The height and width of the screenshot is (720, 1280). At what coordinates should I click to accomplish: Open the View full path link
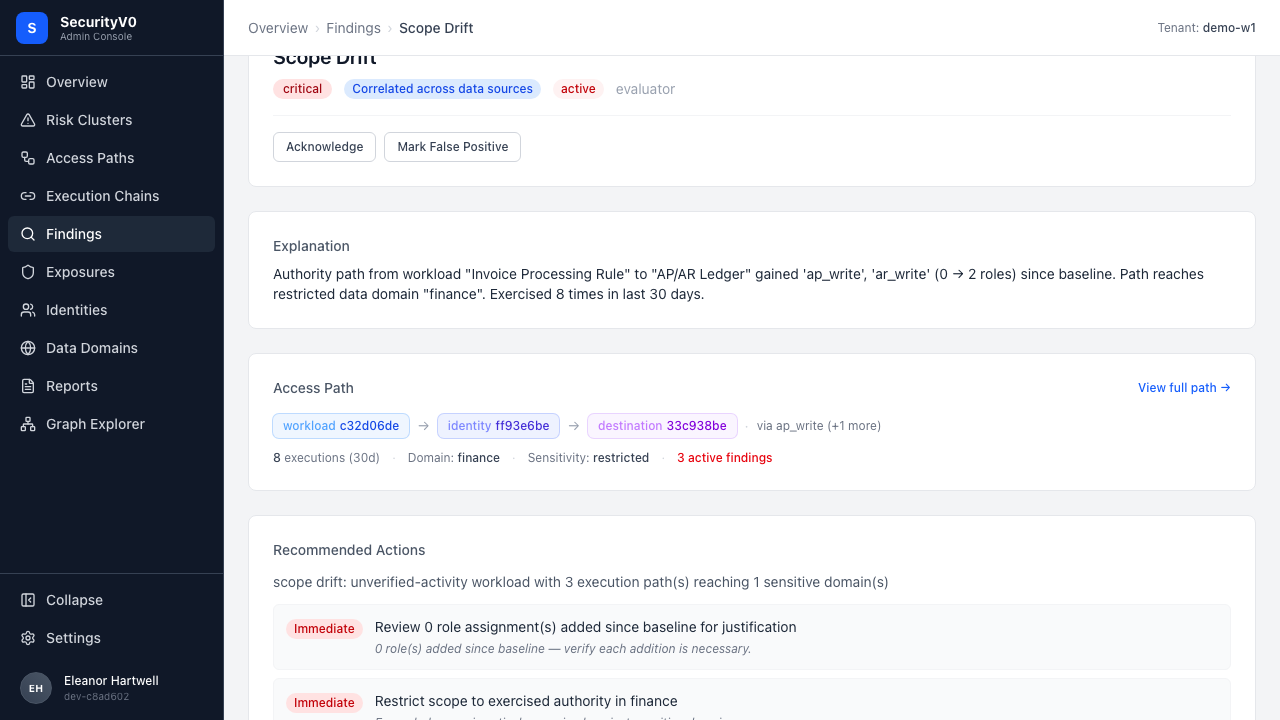[1184, 388]
